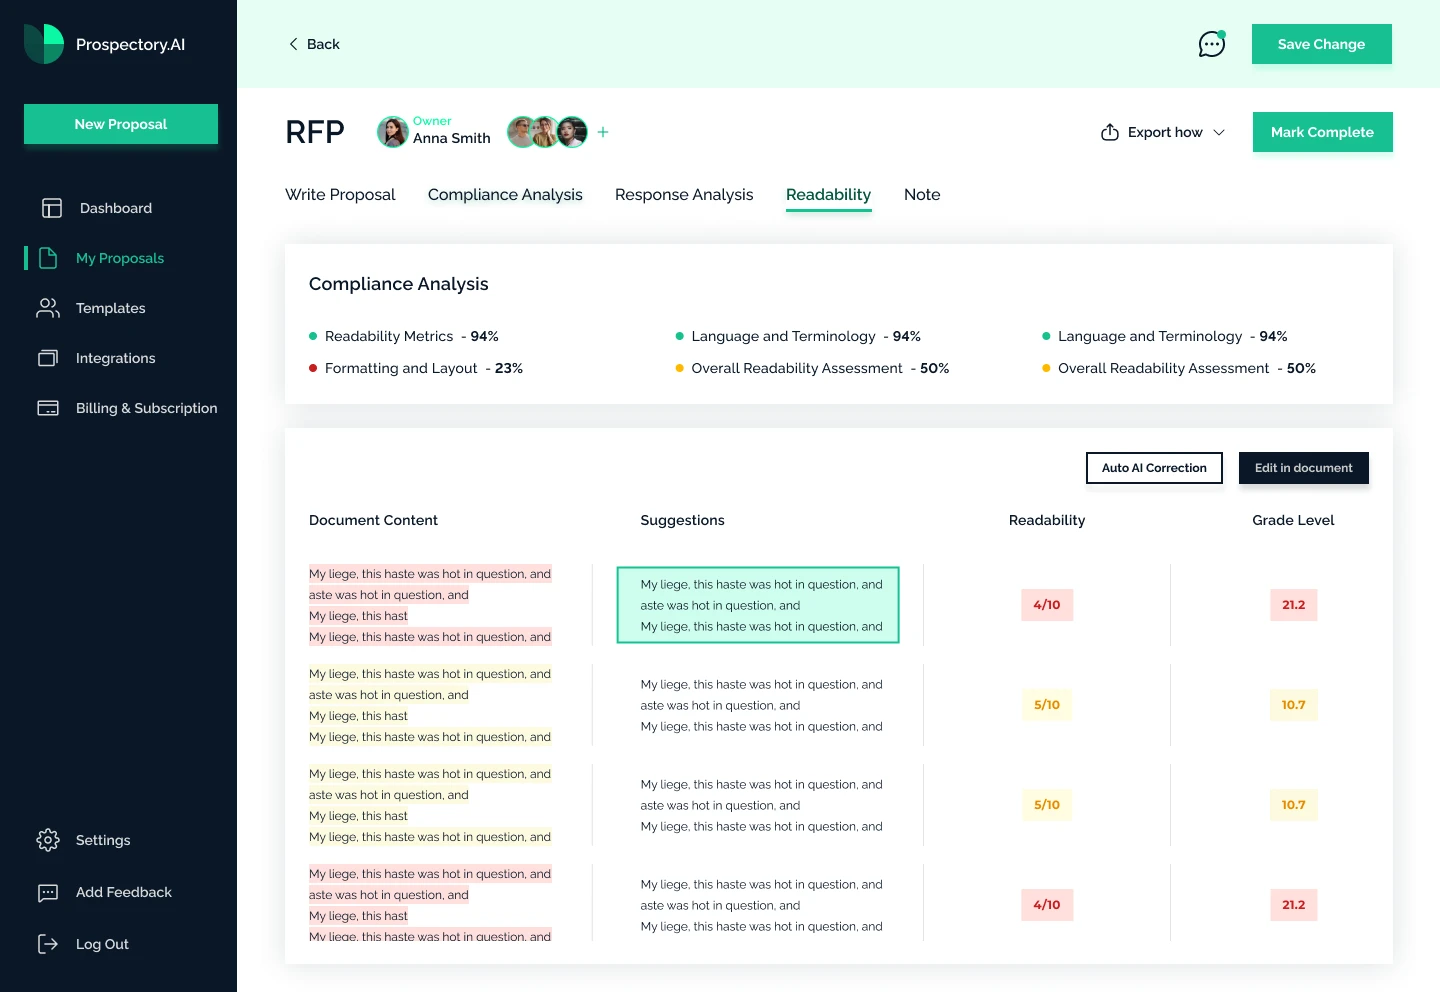This screenshot has width=1440, height=992.
Task: Run Auto AI Correction
Action: click(x=1154, y=468)
